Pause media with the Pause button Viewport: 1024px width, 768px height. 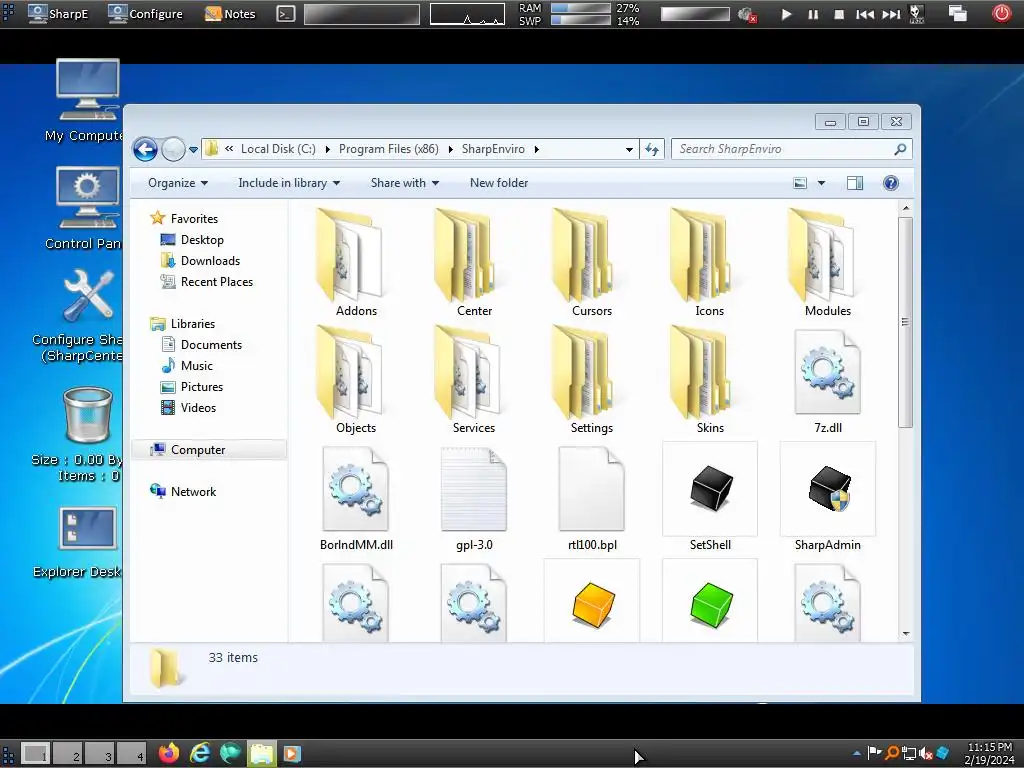(813, 14)
